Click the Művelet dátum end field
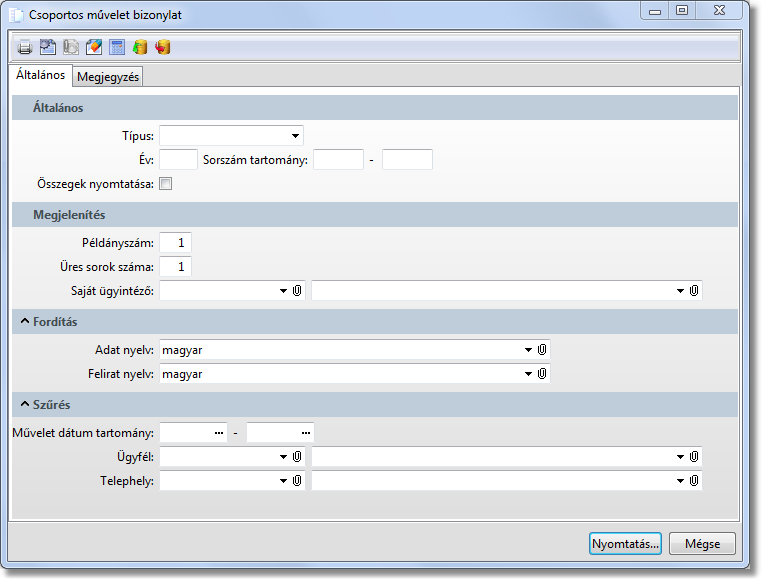This screenshot has height=581, width=762. (x=280, y=432)
